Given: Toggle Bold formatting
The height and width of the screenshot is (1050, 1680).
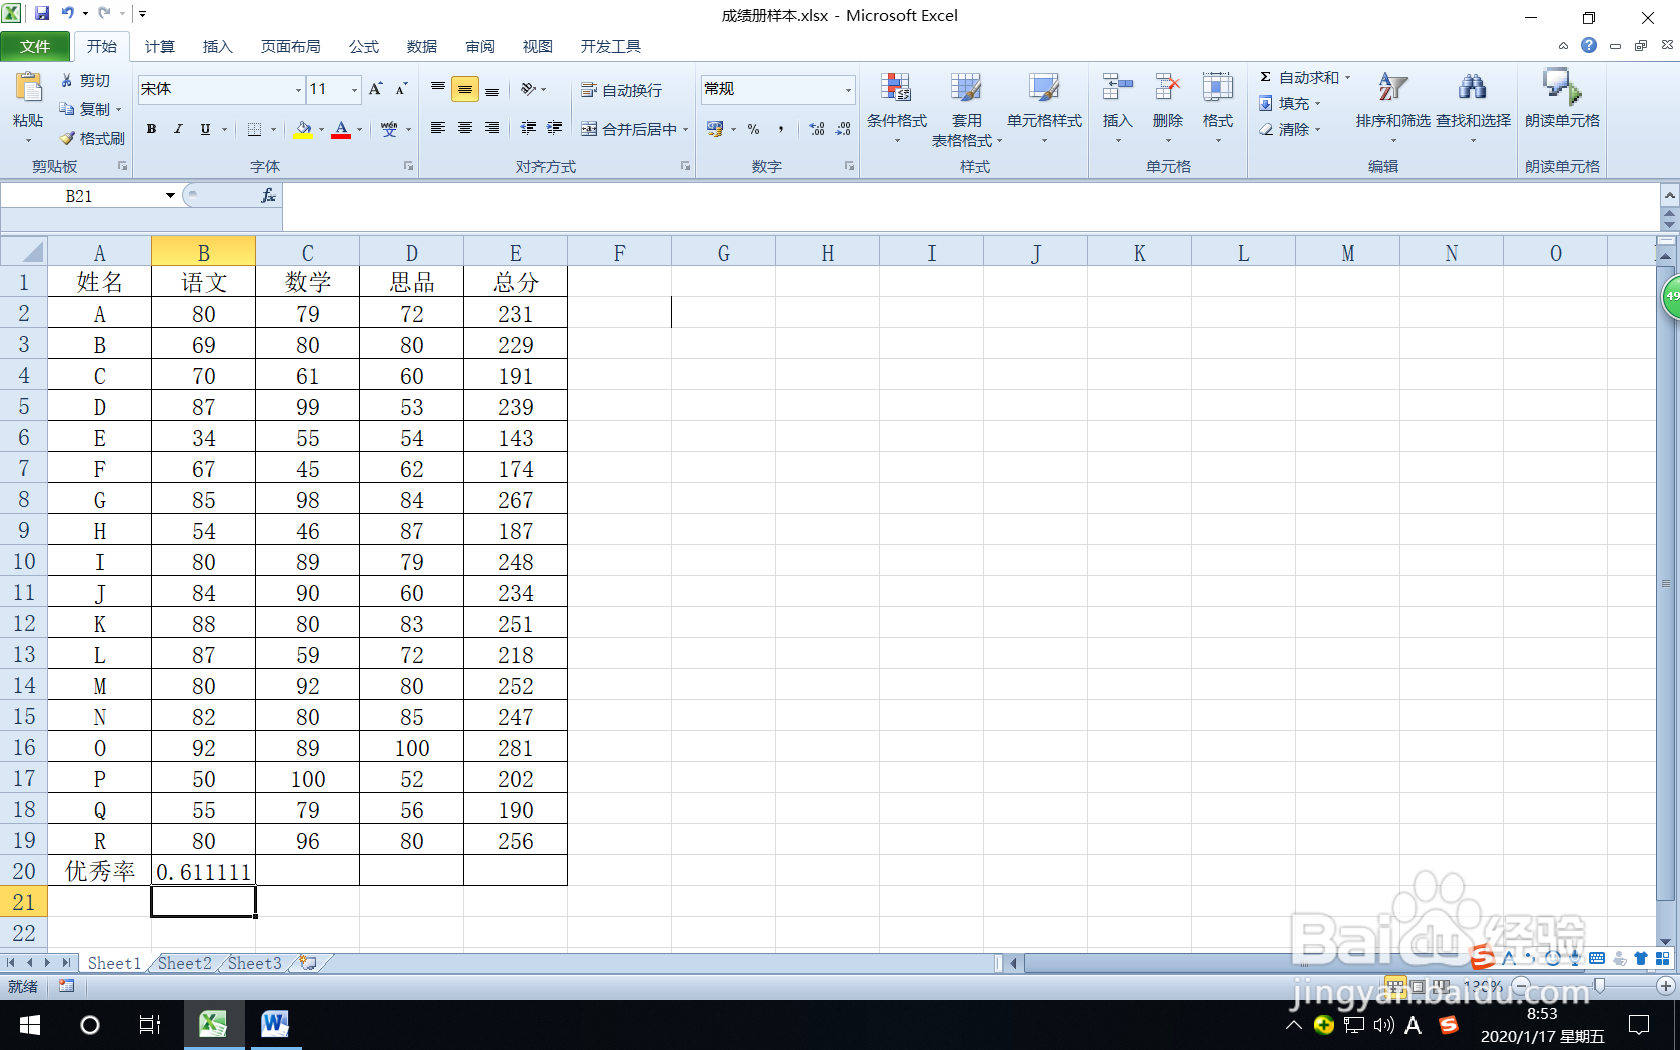Looking at the screenshot, I should 151,129.
